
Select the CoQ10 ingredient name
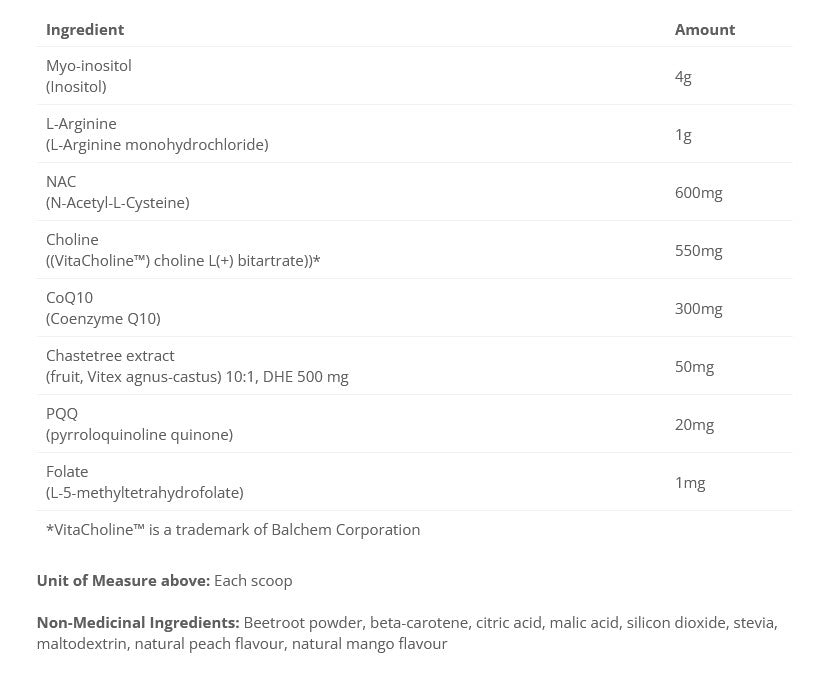click(x=69, y=298)
